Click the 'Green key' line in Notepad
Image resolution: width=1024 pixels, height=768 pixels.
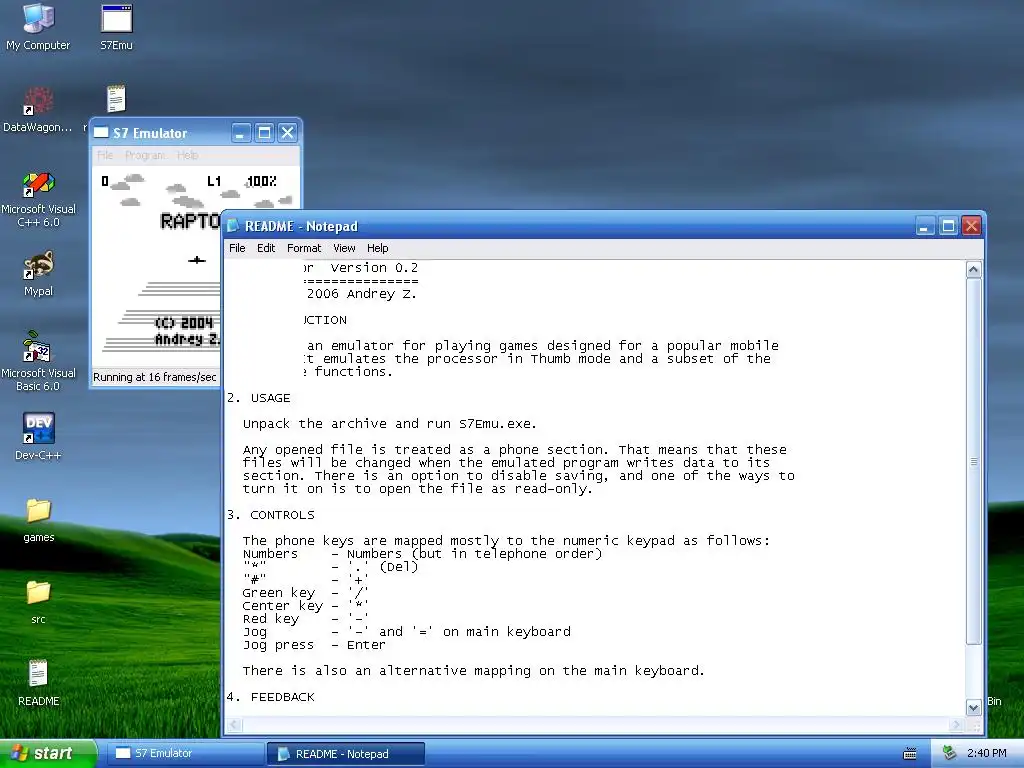(305, 593)
